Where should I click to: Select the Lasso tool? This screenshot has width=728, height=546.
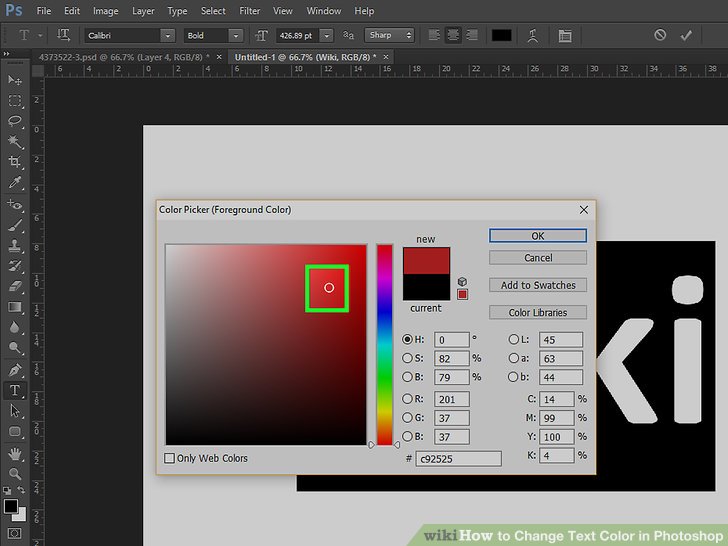pos(15,121)
